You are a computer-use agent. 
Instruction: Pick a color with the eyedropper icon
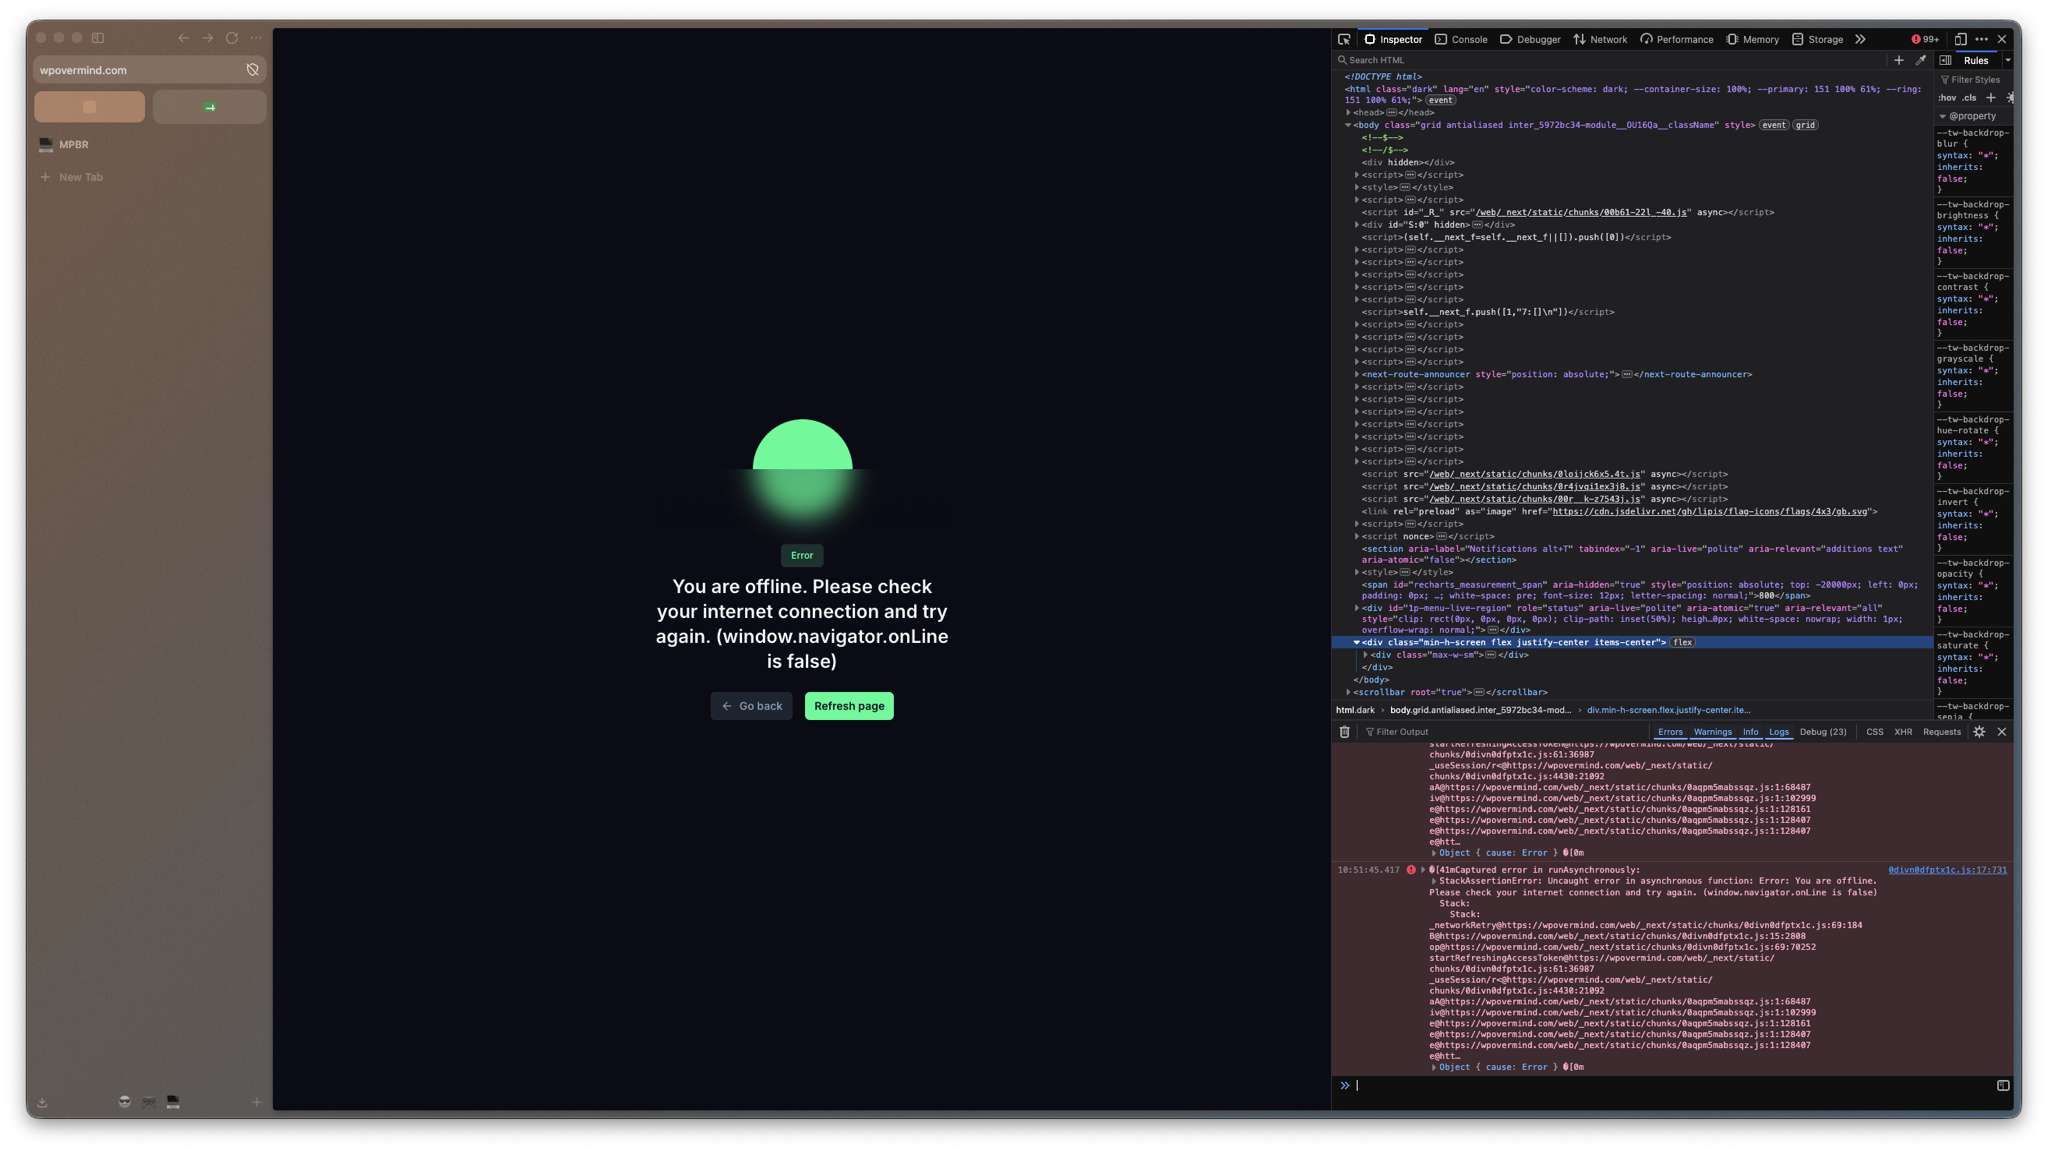coord(1920,60)
